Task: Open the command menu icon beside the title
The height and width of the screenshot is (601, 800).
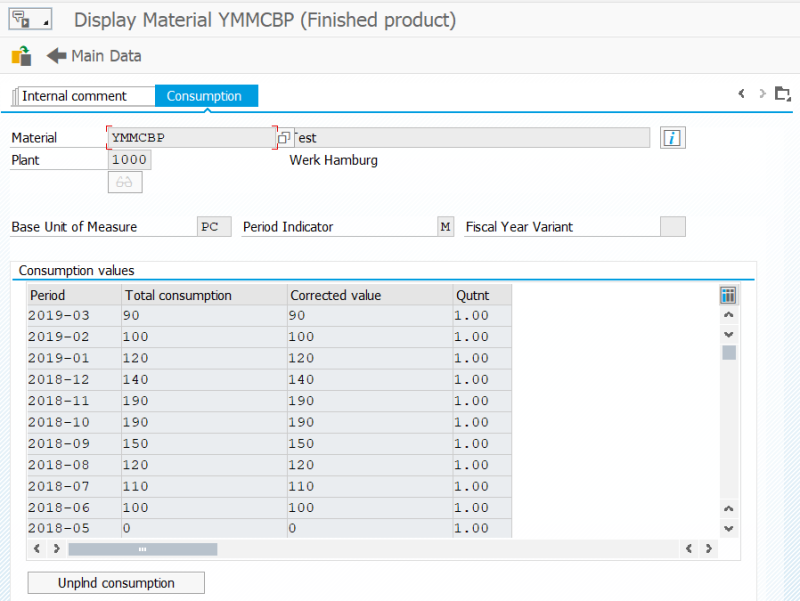Action: 30,19
